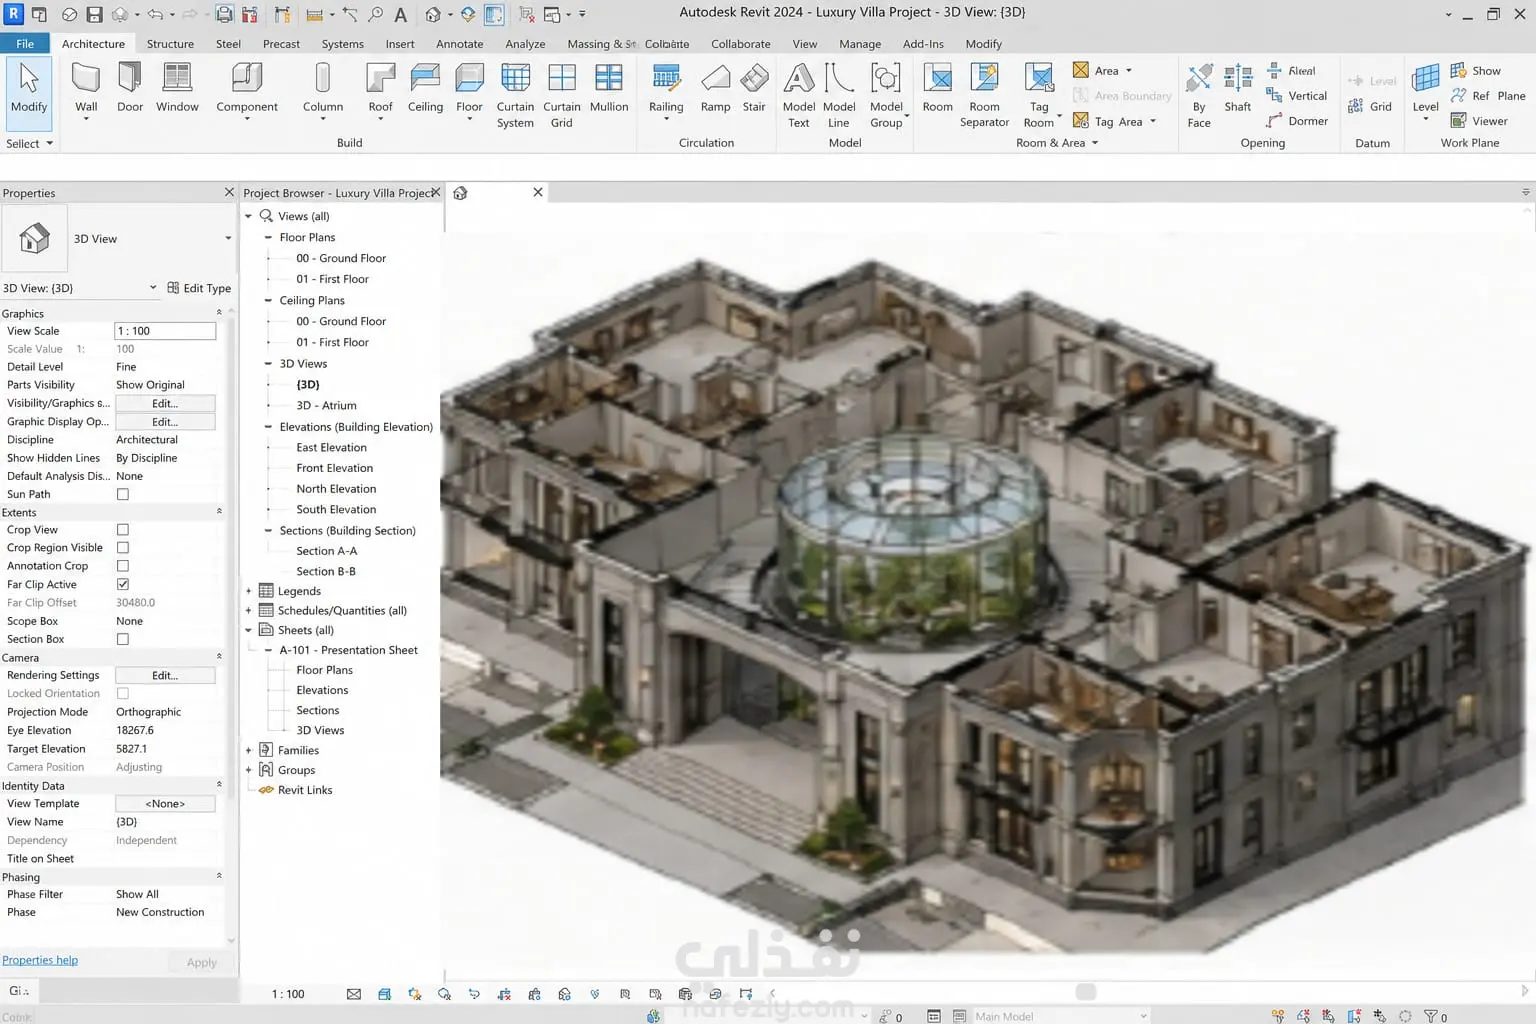Screen dimensions: 1536x1024
Task: Click Edit for Visibility/Graphics overrides
Action: tap(165, 403)
